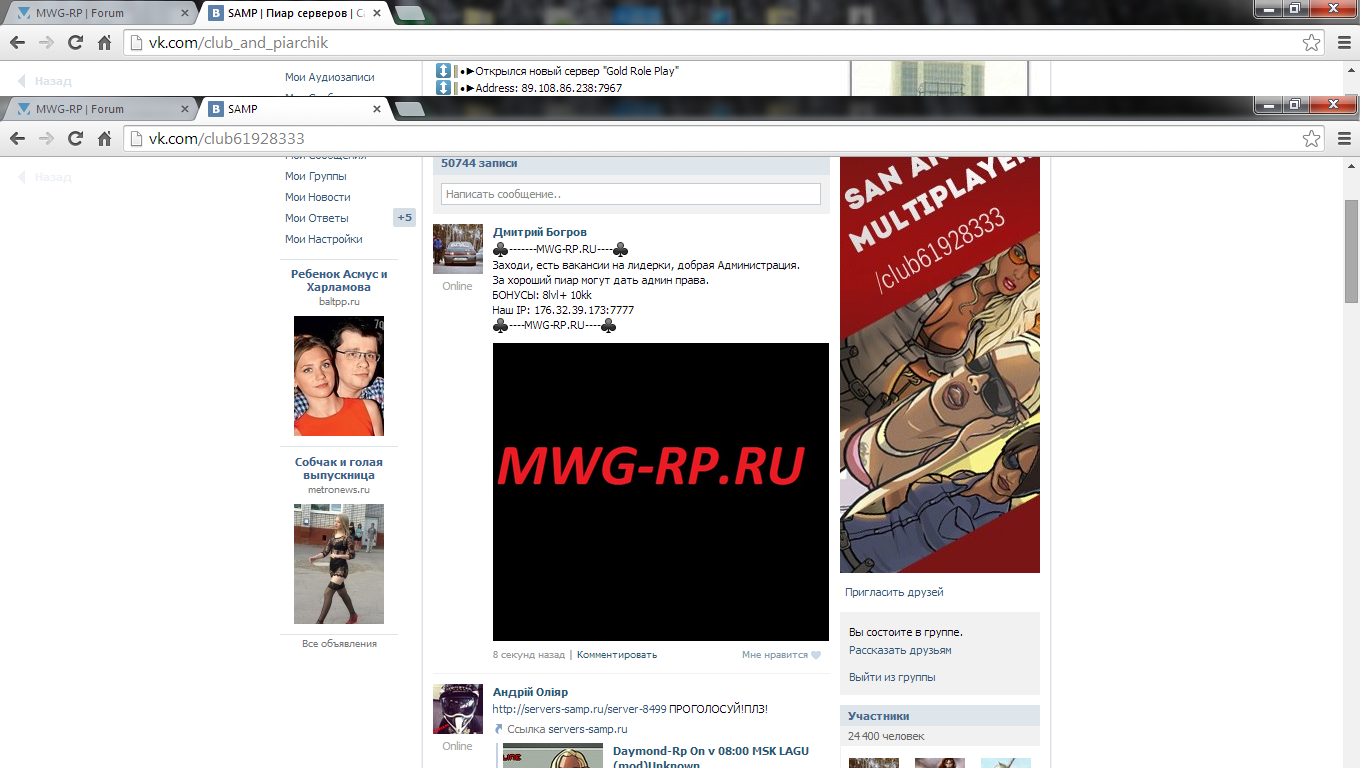Viewport: 1360px width, 768px height.
Task: Open Мои Группы in the sidebar
Action: tap(315, 176)
